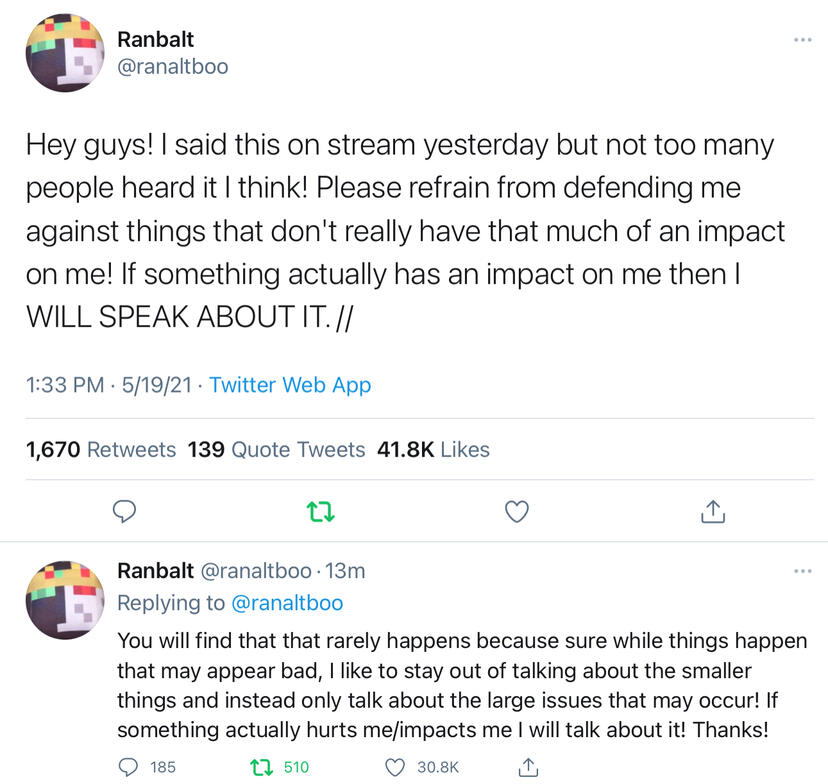The height and width of the screenshot is (784, 828).
Task: Open the @ranaltboo handle under main tweet name
Action: [x=173, y=67]
